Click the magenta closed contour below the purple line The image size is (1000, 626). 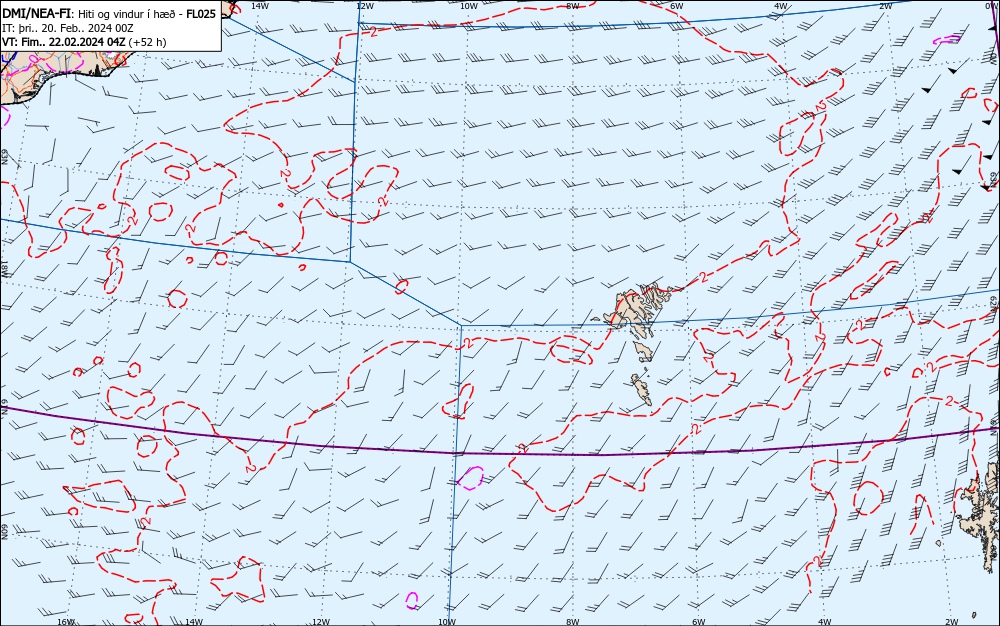point(471,478)
